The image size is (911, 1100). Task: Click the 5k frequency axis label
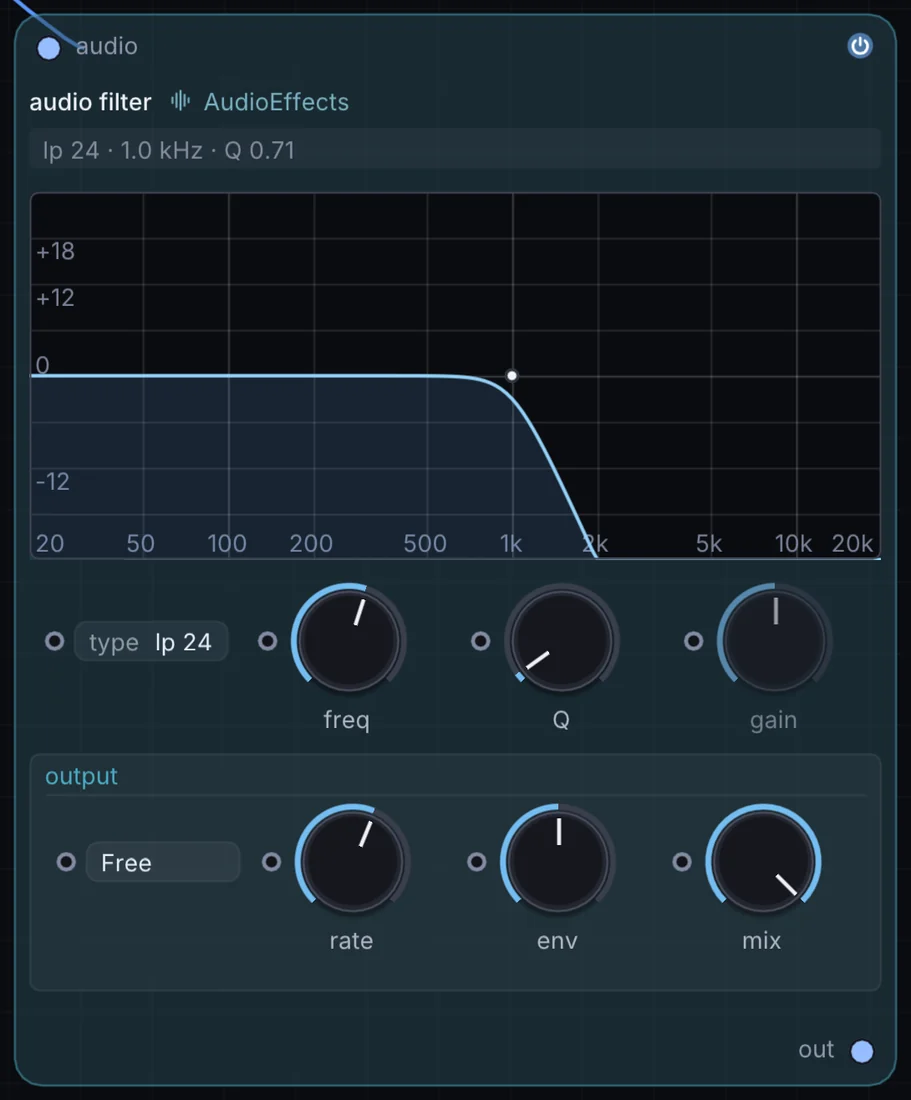click(708, 544)
